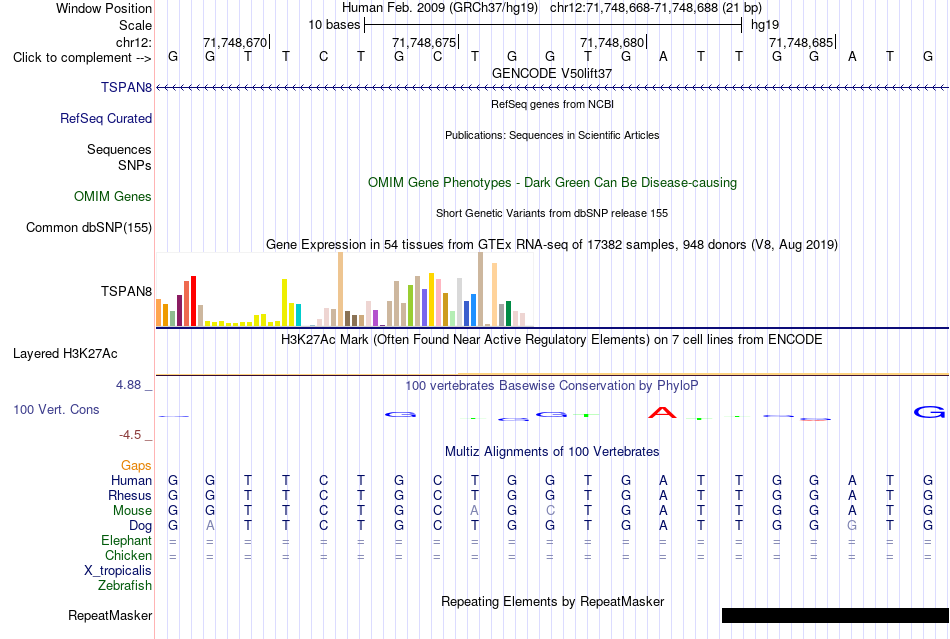Viewport: 950px width, 639px height.
Task: Open the GENCODE TSPAN8 gene label
Action: (x=127, y=87)
